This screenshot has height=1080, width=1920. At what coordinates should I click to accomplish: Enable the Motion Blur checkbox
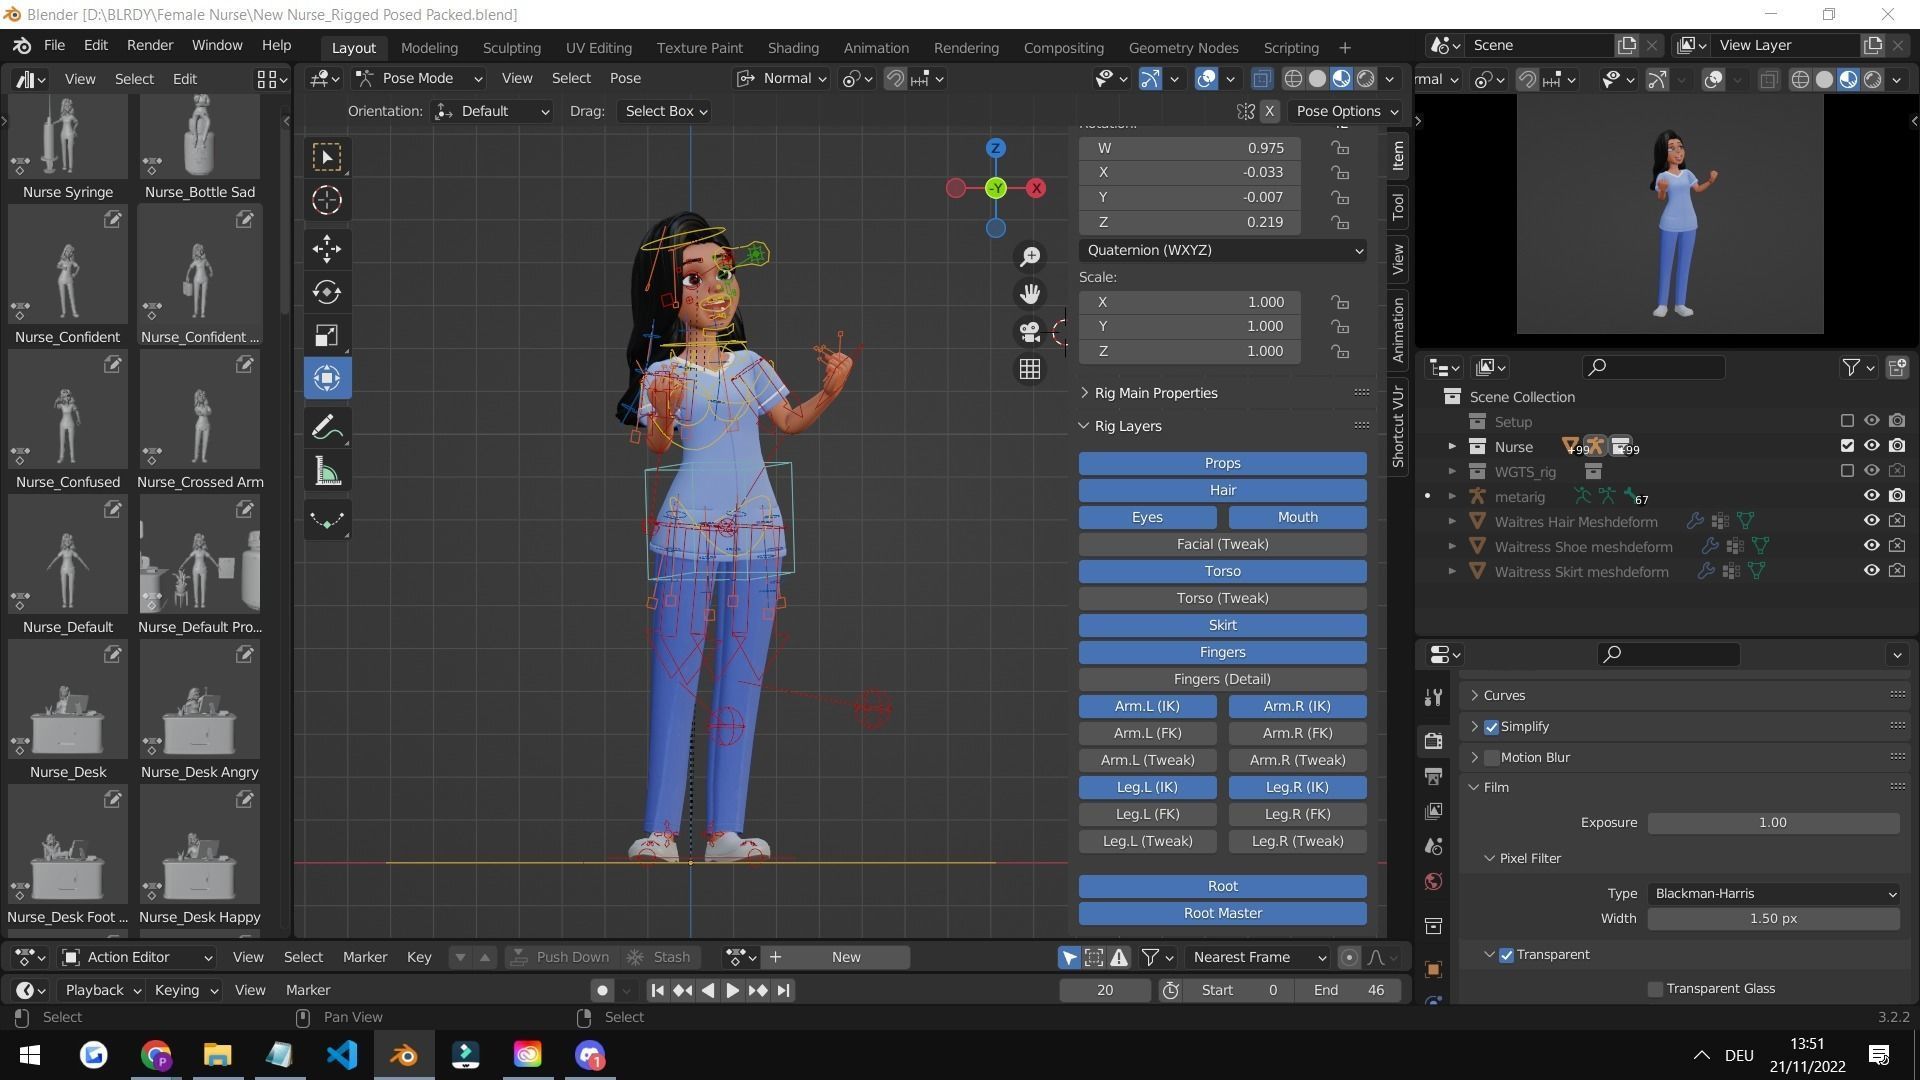1491,758
